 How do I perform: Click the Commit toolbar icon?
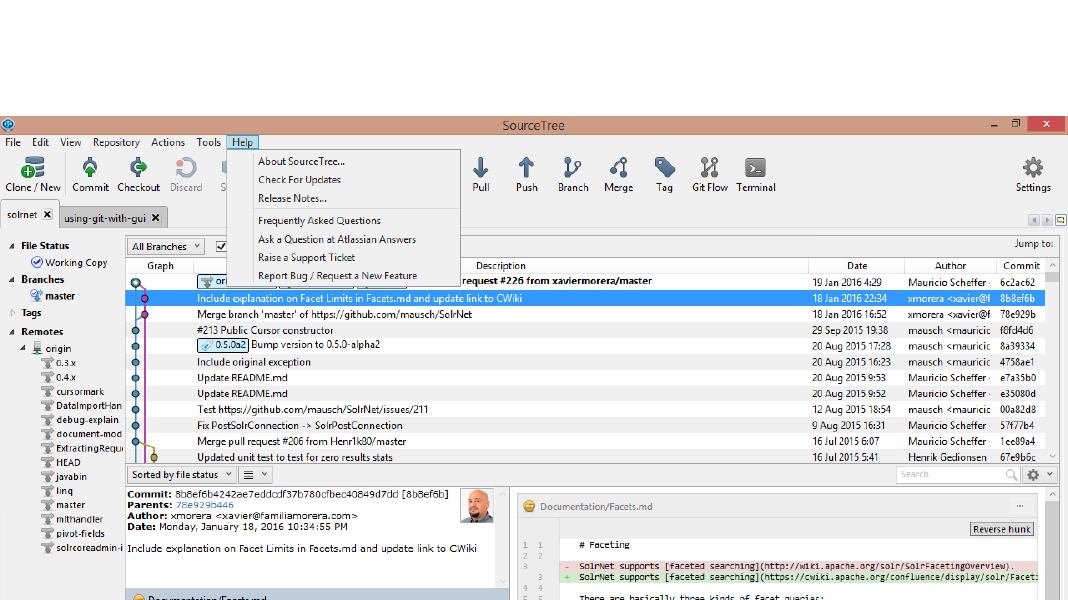[90, 174]
